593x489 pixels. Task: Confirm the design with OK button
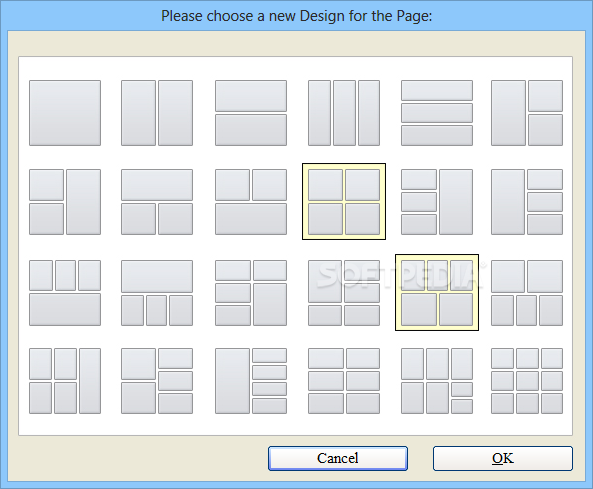(503, 458)
